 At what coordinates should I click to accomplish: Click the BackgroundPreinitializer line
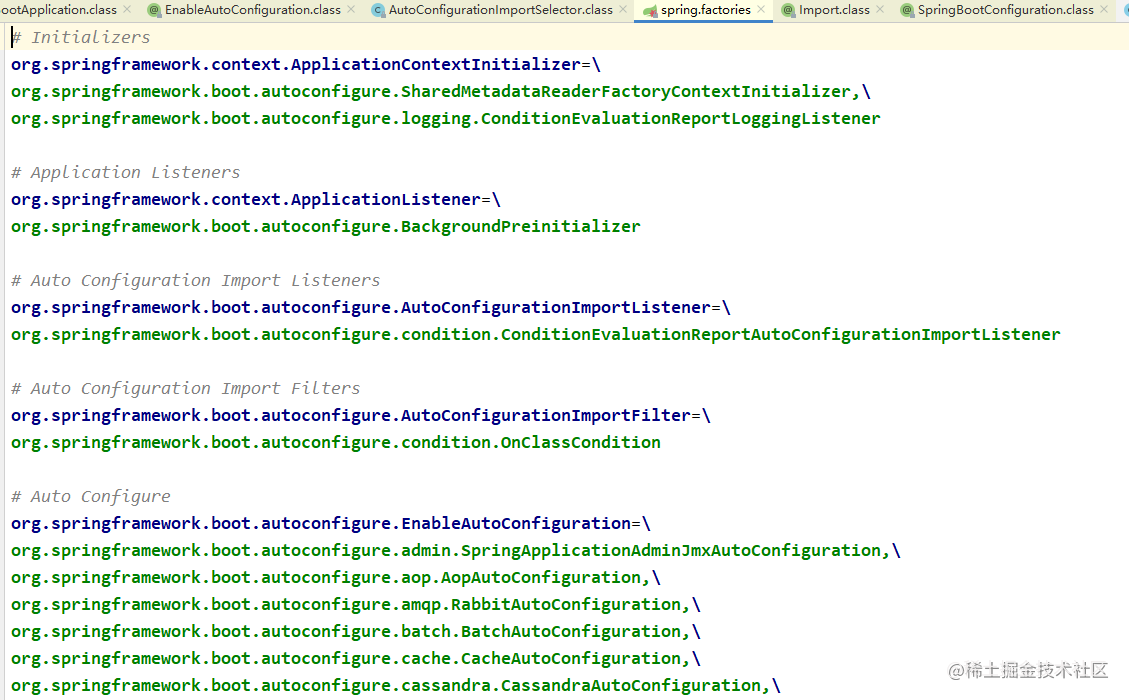click(x=325, y=227)
